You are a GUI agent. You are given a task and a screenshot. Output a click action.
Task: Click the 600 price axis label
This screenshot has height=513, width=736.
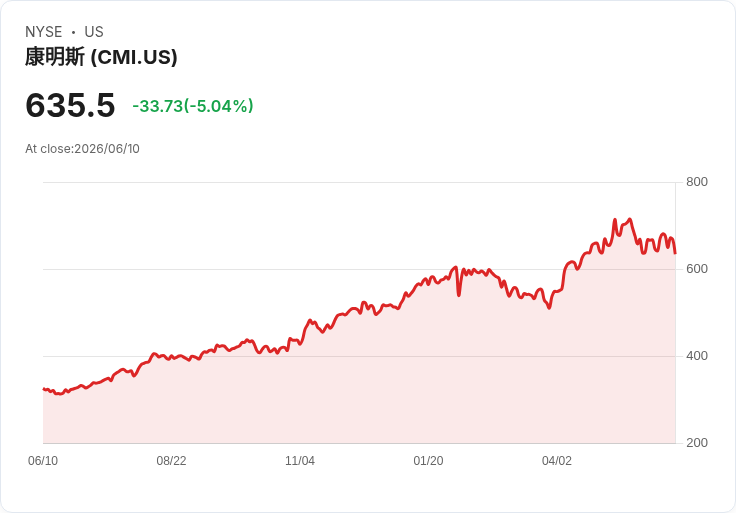[697, 269]
